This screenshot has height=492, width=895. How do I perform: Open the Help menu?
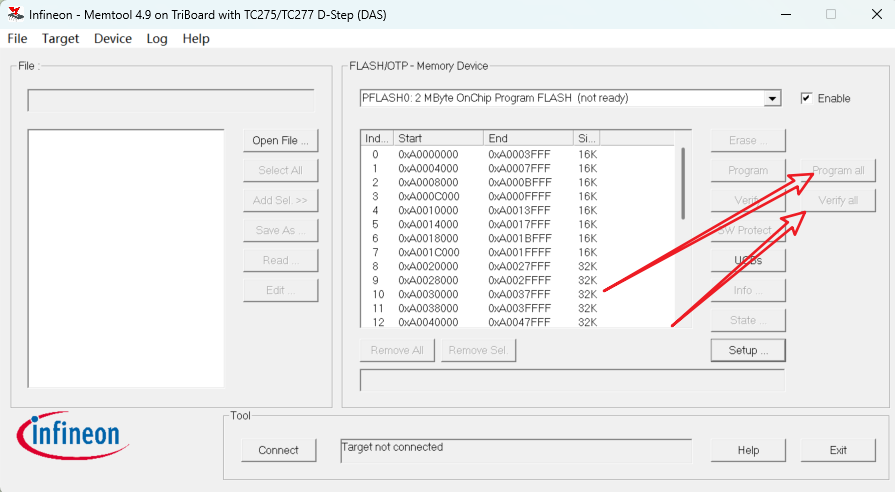[196, 39]
